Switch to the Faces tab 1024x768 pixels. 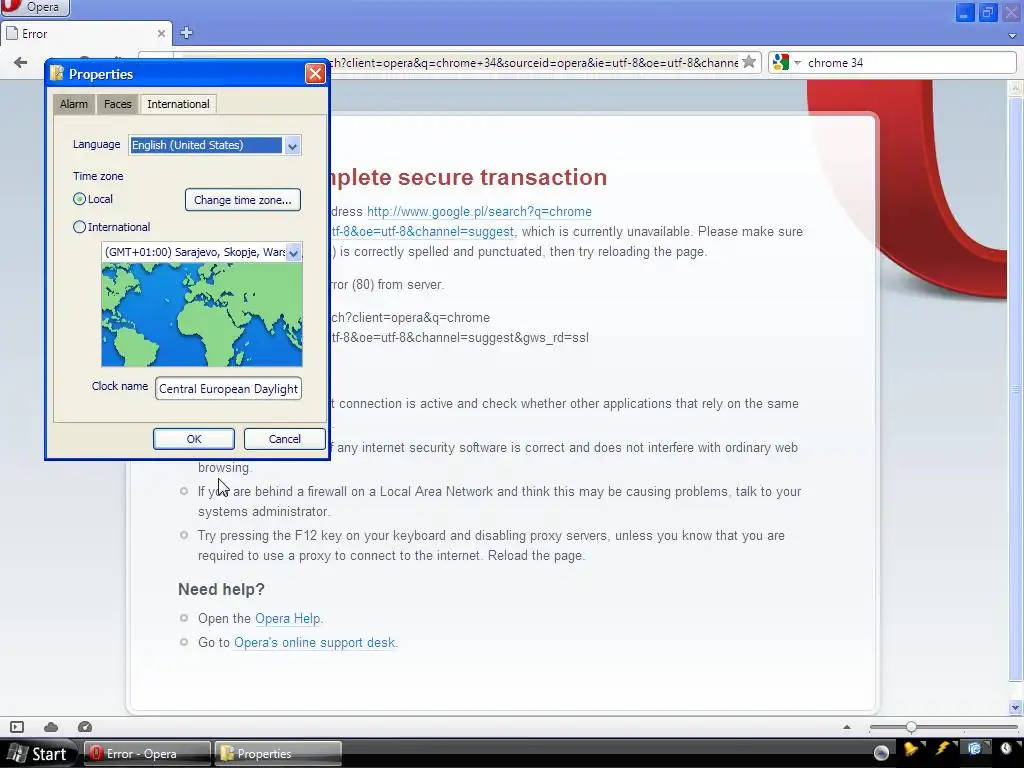118,104
